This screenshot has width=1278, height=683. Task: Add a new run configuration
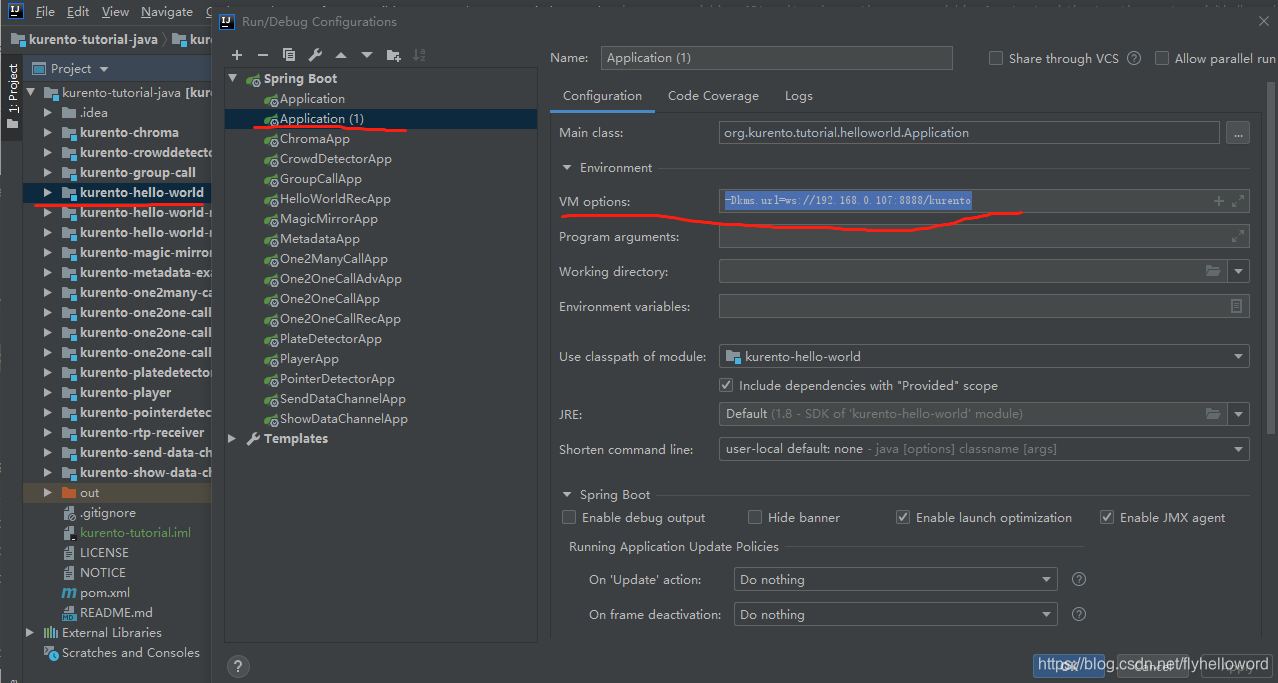point(237,55)
